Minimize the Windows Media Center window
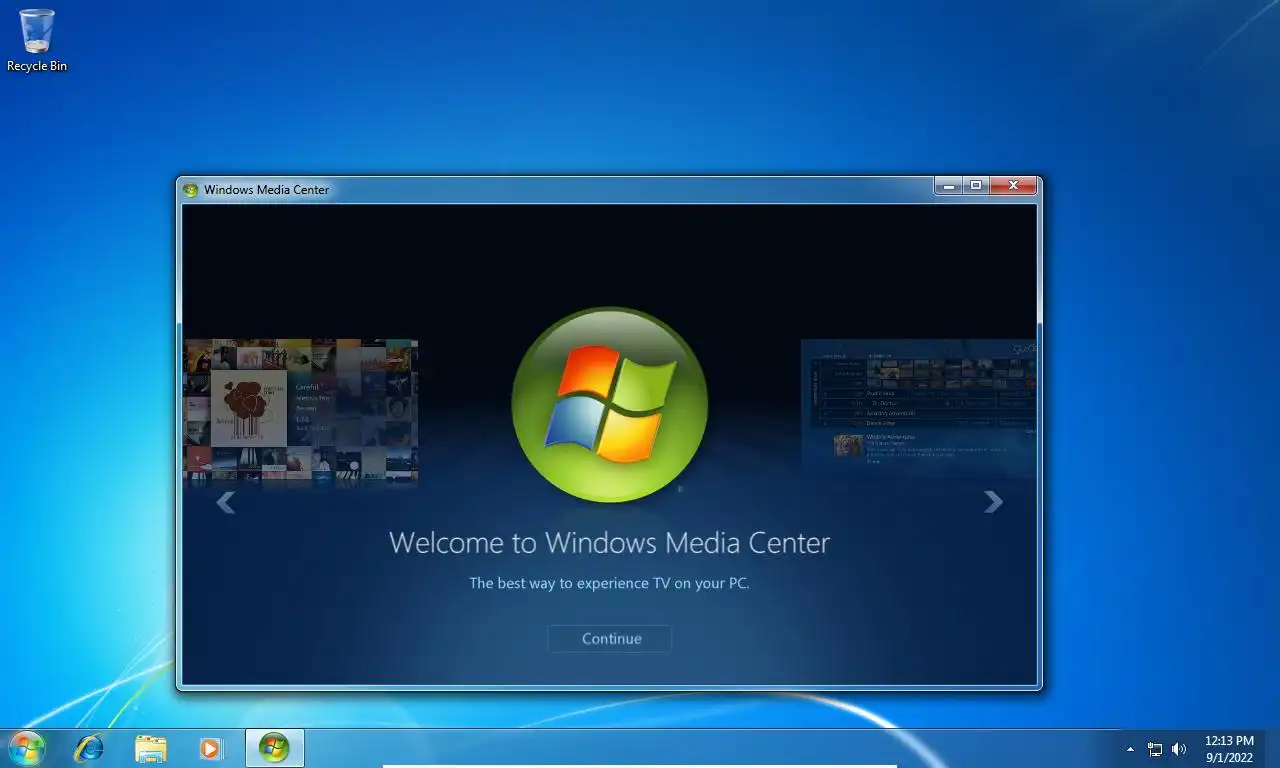 (948, 185)
